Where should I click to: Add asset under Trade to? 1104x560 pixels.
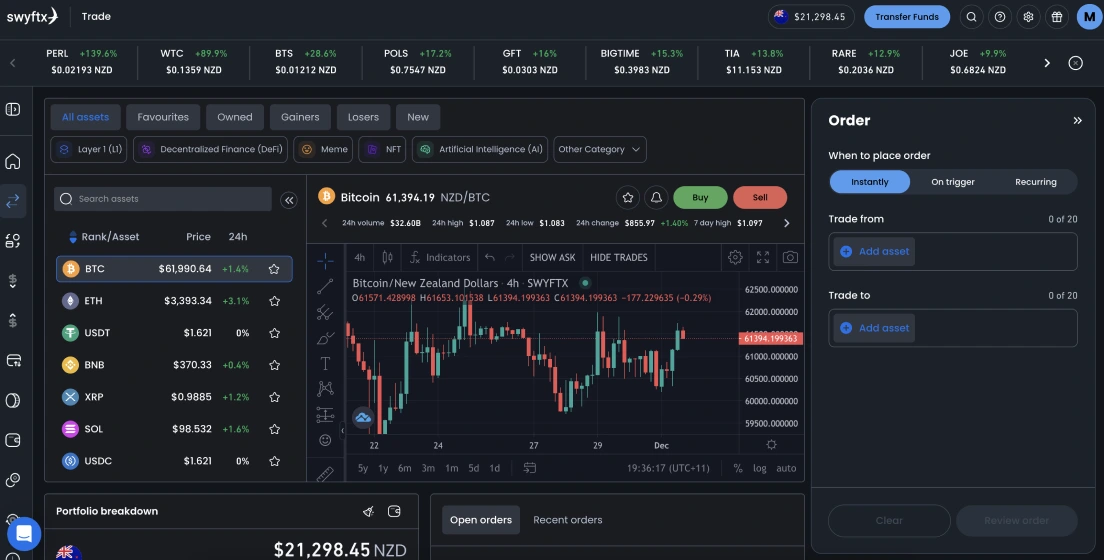874,328
